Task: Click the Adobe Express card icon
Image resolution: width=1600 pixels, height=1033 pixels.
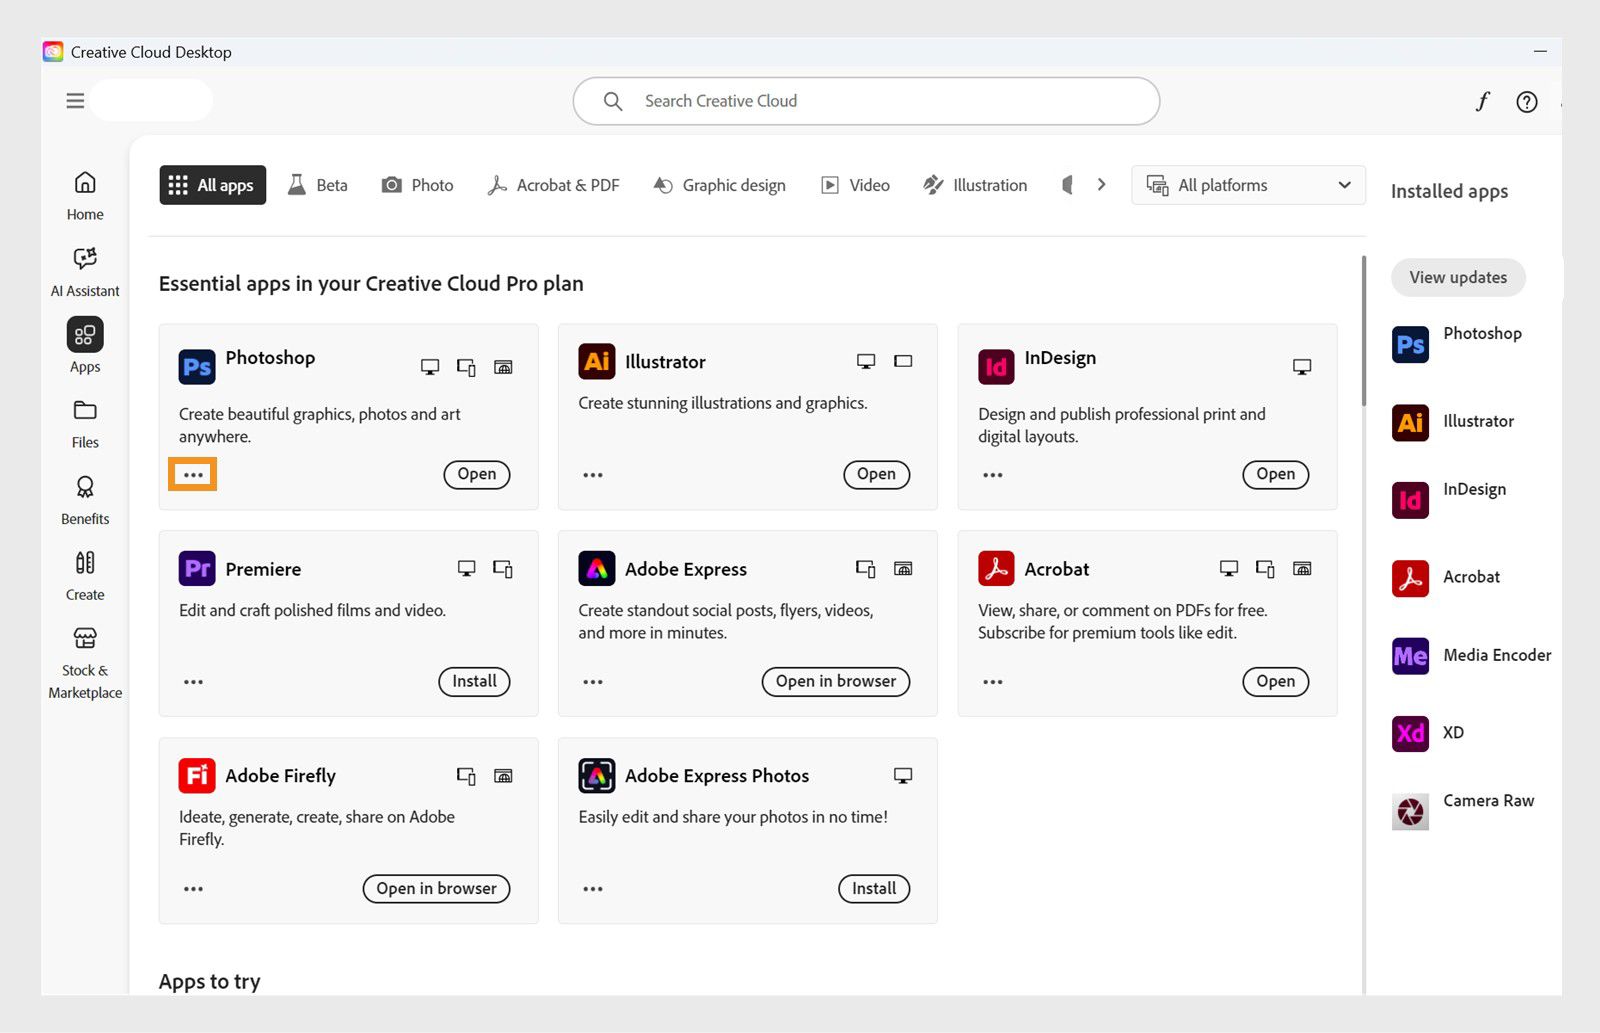Action: [x=597, y=568]
